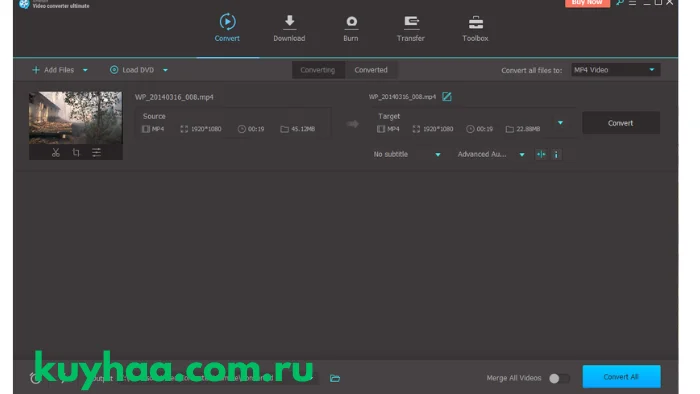Convert WP_20140316_008.mp4 file

[x=621, y=123]
